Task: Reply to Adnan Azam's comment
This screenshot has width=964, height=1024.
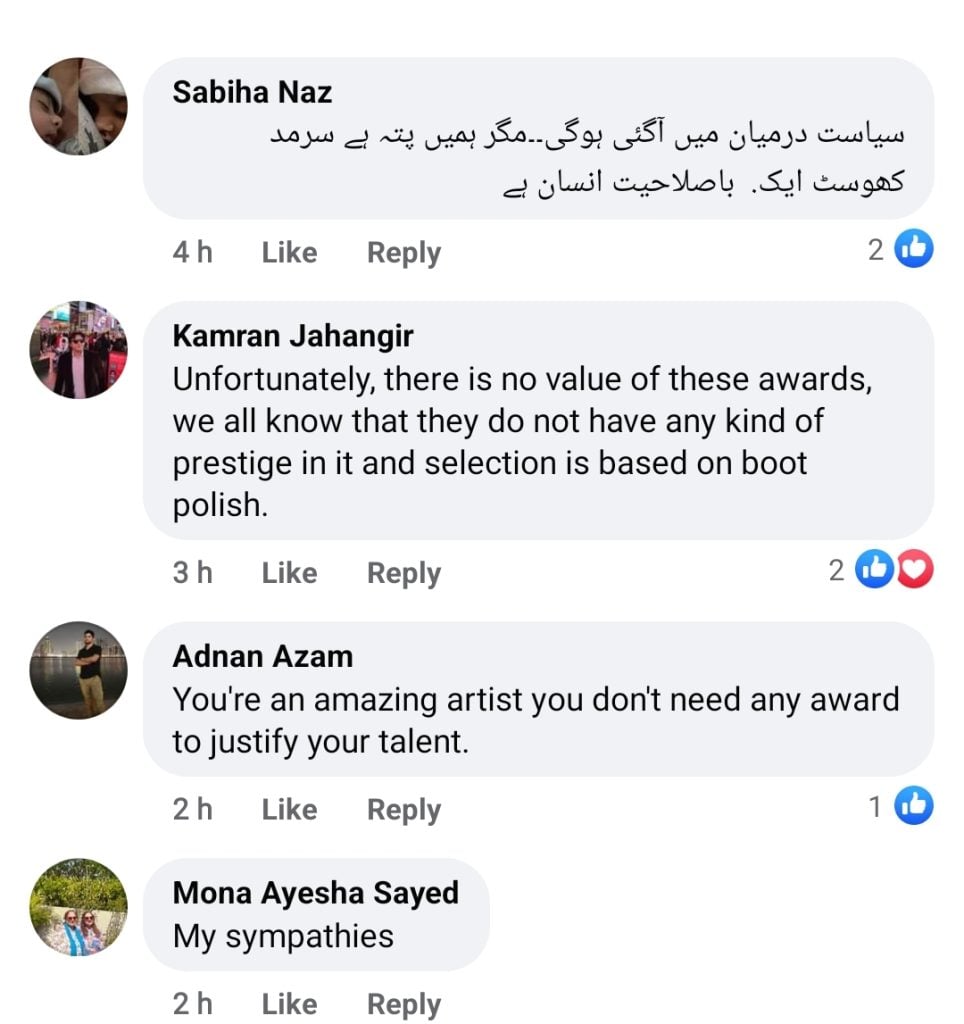Action: (x=403, y=809)
